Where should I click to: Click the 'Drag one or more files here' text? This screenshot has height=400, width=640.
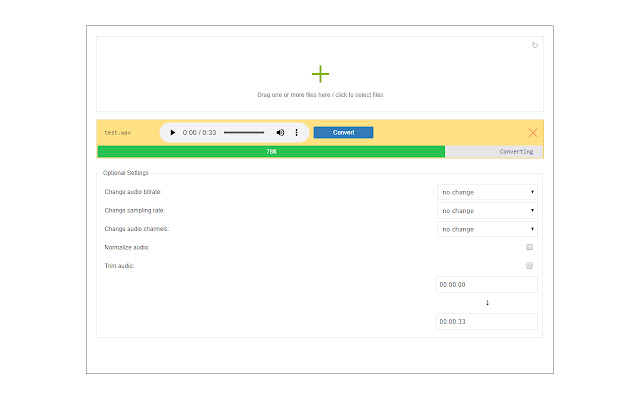click(320, 95)
